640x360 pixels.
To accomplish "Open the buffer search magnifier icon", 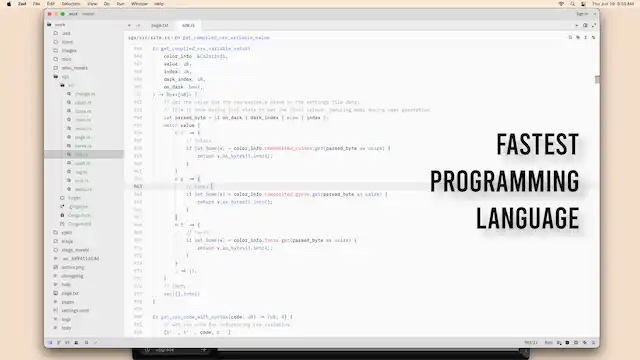I will 570,38.
